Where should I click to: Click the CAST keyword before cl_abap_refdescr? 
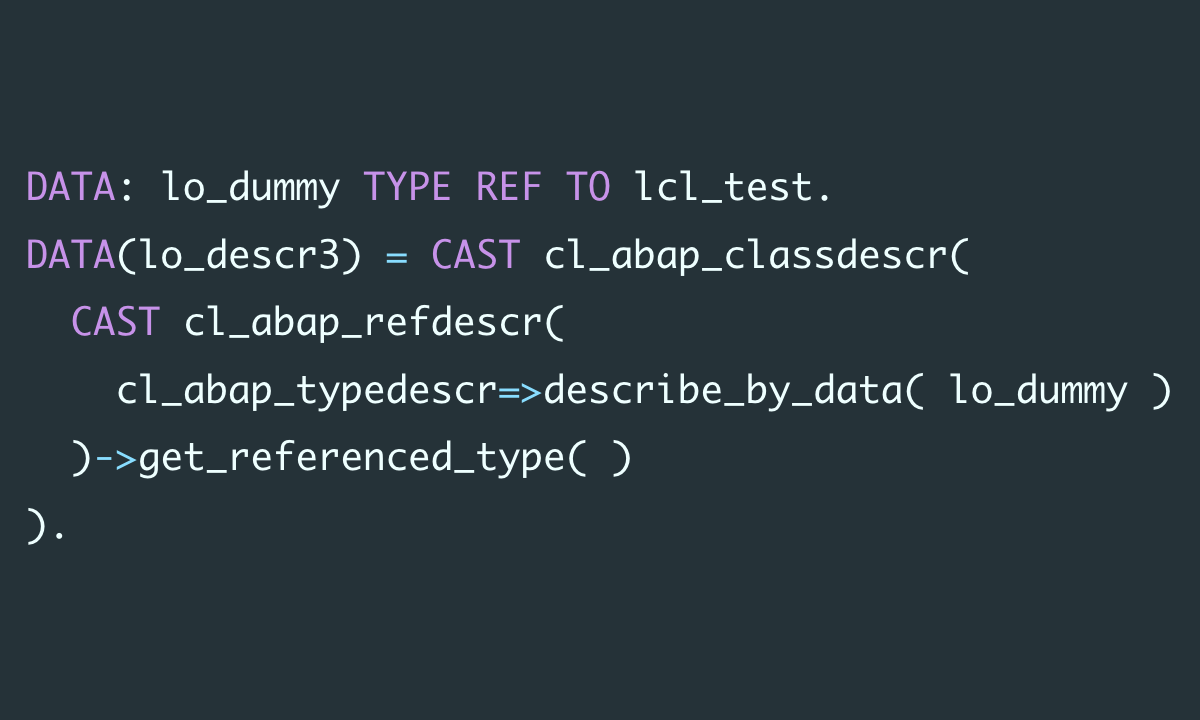(114, 323)
